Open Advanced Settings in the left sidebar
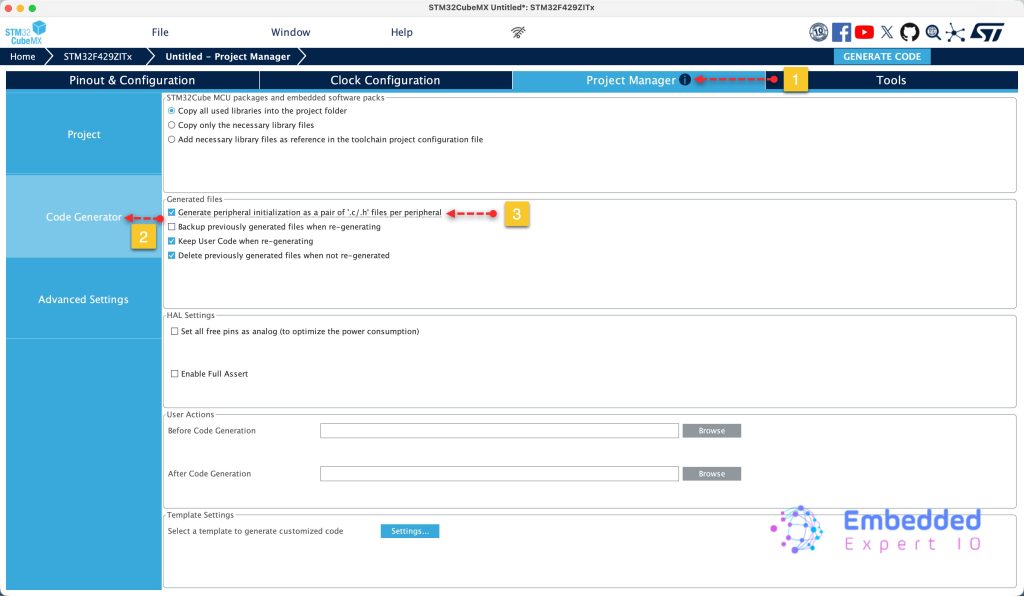Viewport: 1024px width, 596px height. pos(83,299)
